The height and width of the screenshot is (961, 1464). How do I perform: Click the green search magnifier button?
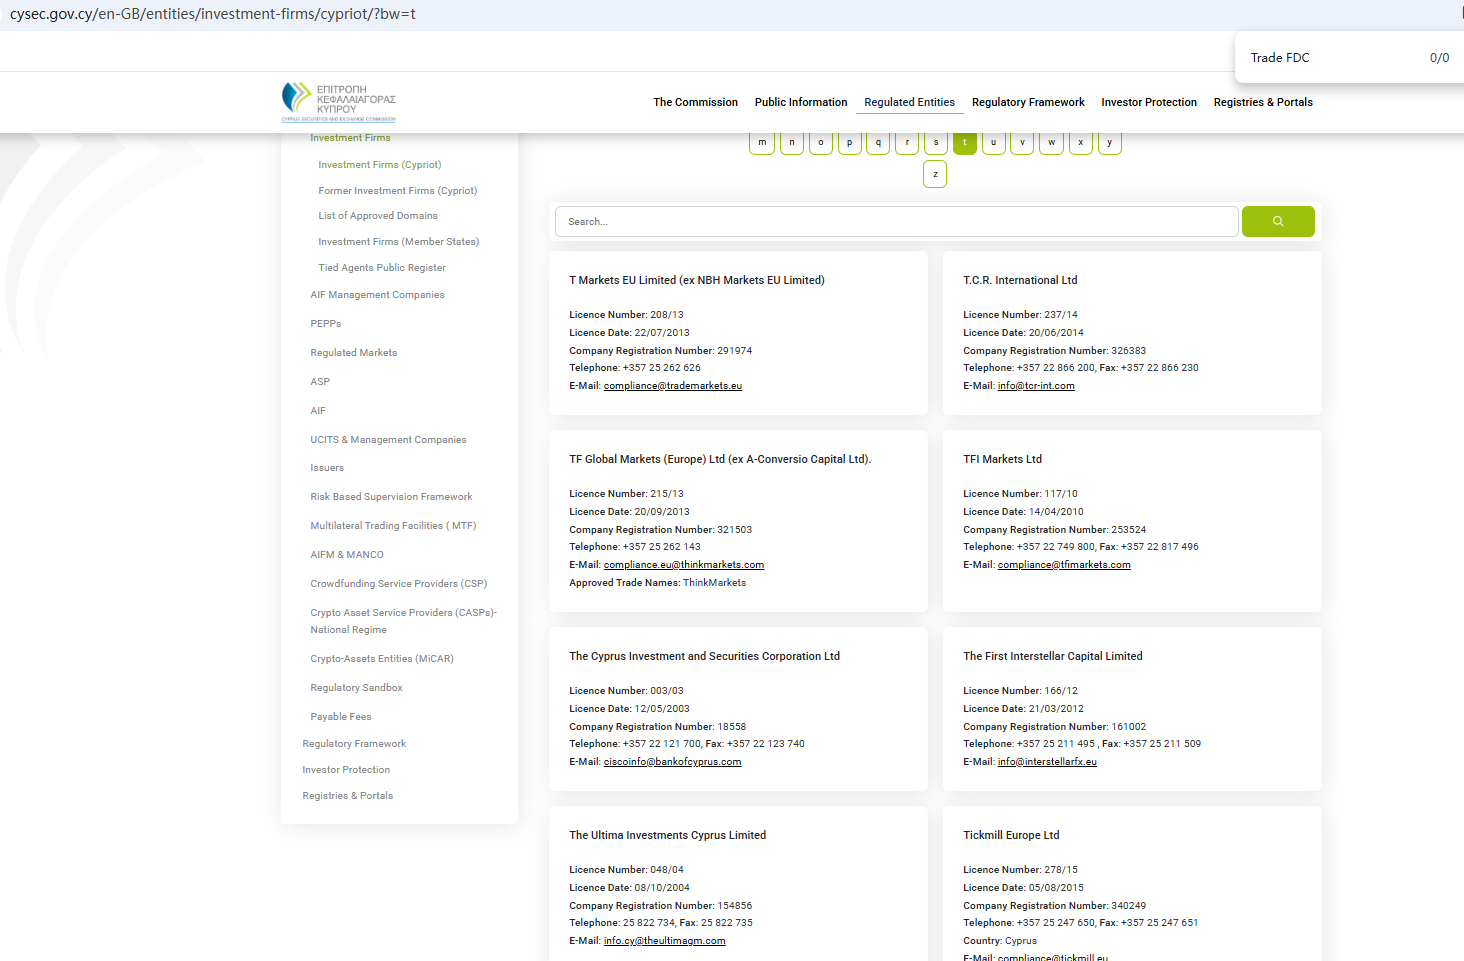1277,222
